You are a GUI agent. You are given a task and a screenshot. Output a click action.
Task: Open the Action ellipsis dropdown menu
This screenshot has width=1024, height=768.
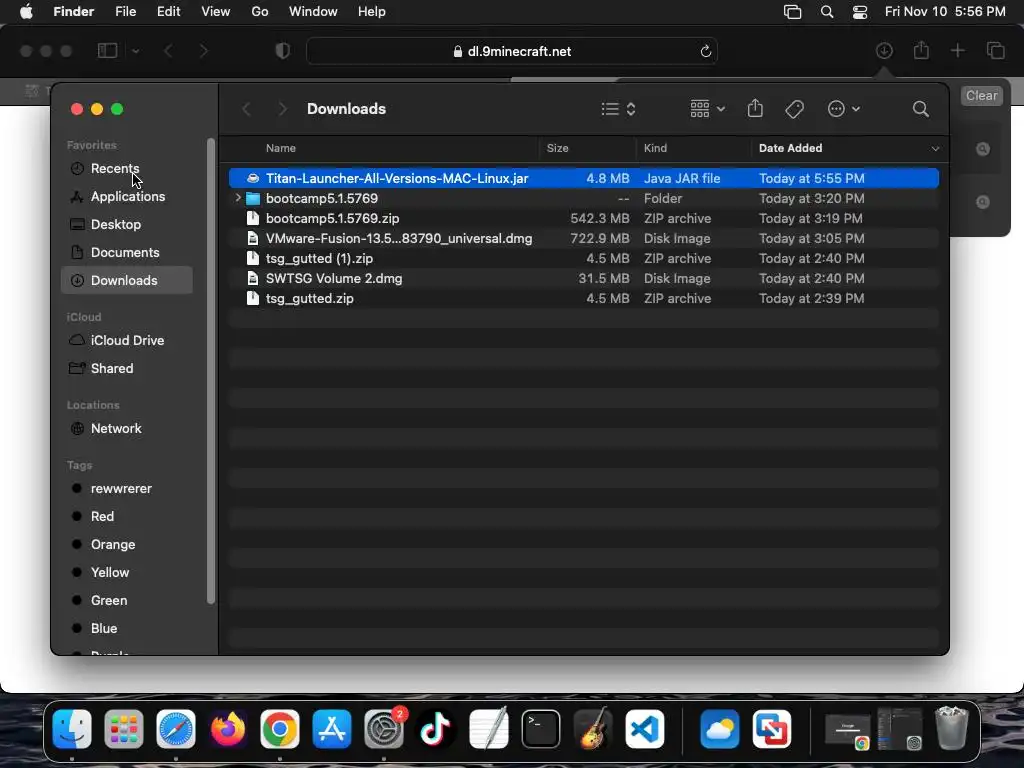pyautogui.click(x=843, y=109)
